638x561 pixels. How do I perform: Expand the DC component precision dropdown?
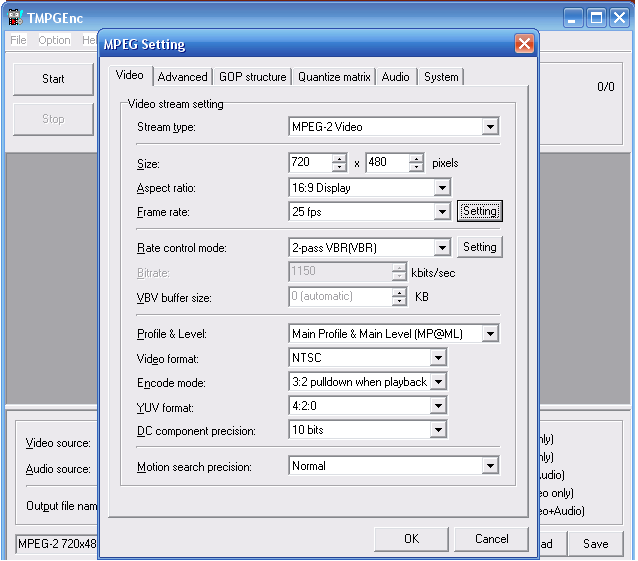coord(438,430)
